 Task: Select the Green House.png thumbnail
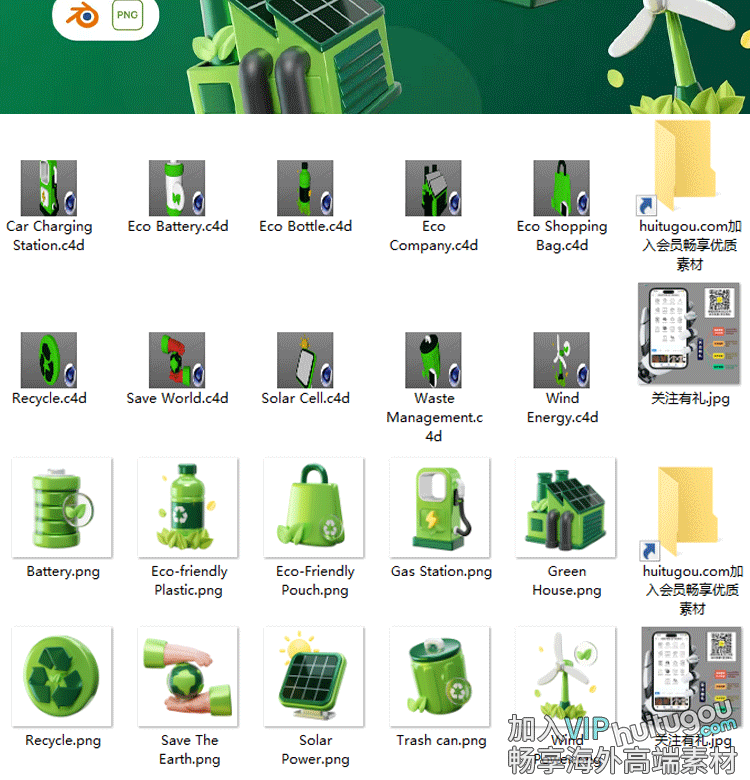click(566, 507)
